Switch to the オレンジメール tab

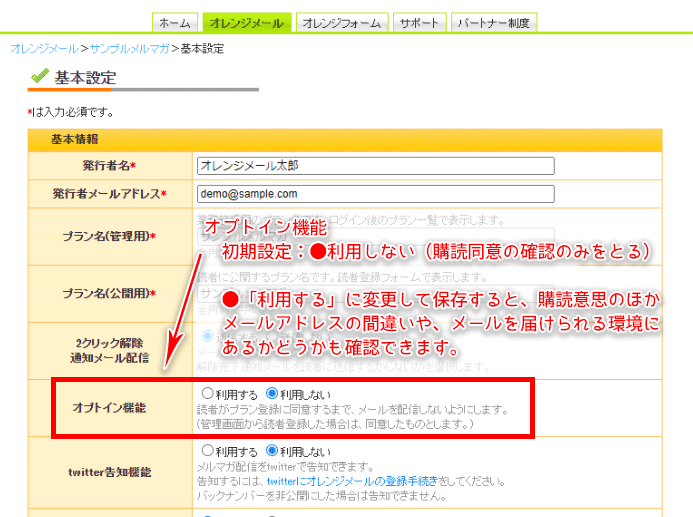click(247, 23)
